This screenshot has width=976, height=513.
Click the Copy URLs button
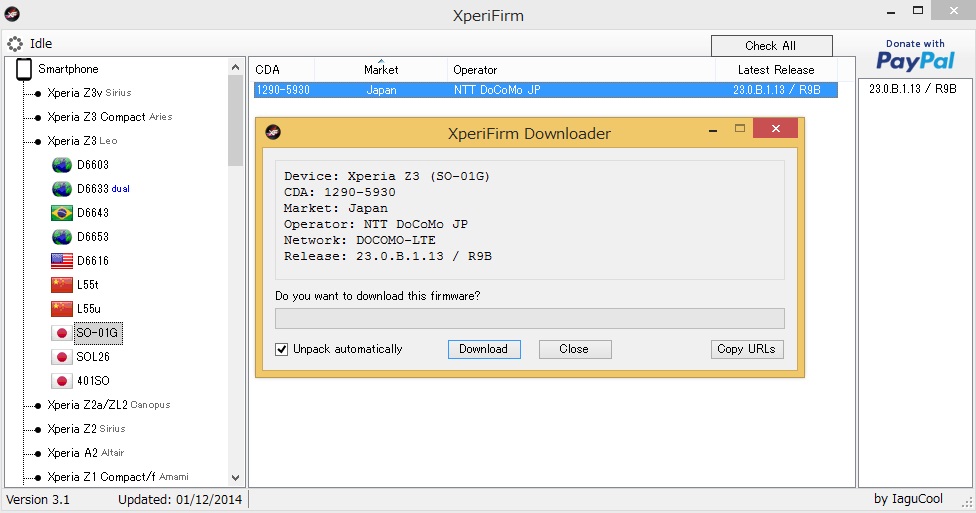[746, 349]
